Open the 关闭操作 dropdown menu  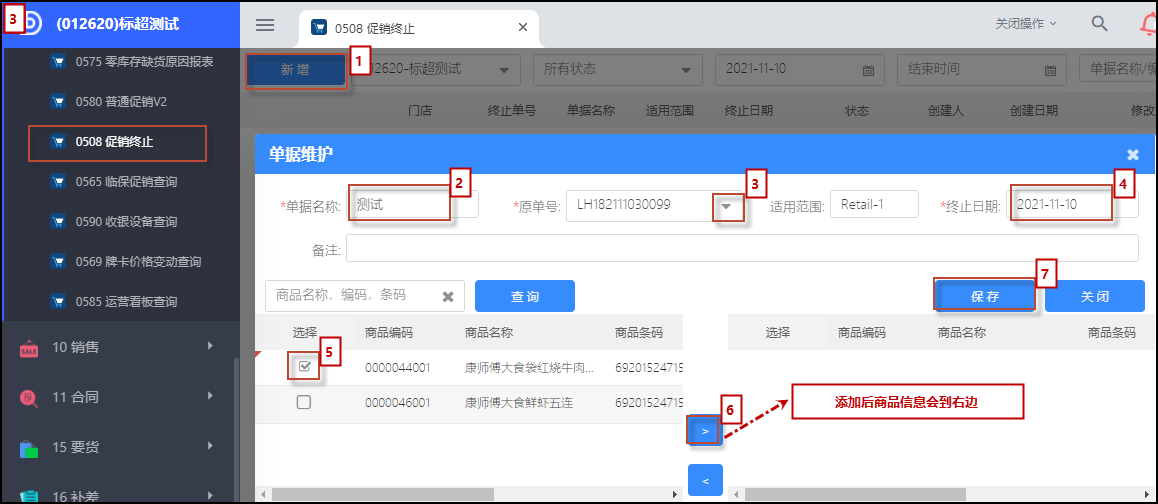click(x=1025, y=23)
